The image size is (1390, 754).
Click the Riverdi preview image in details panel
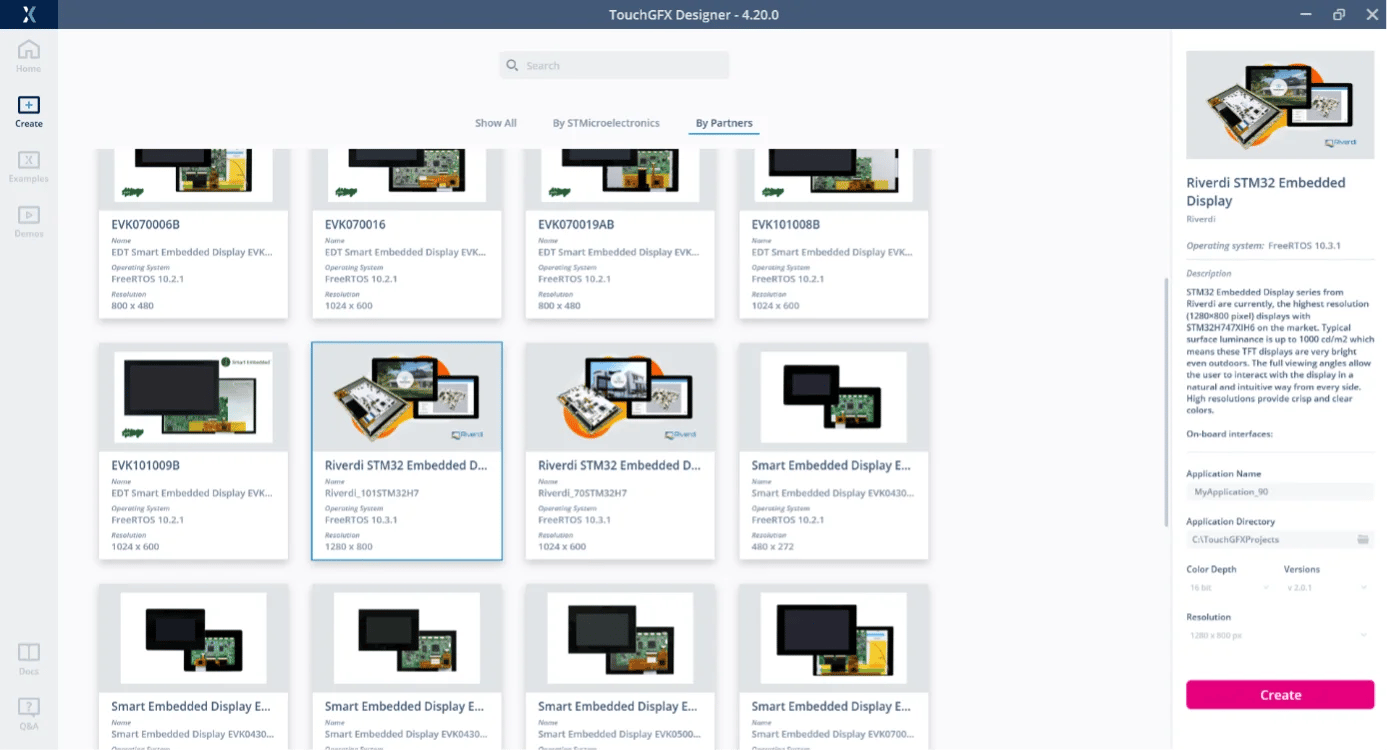click(1280, 105)
